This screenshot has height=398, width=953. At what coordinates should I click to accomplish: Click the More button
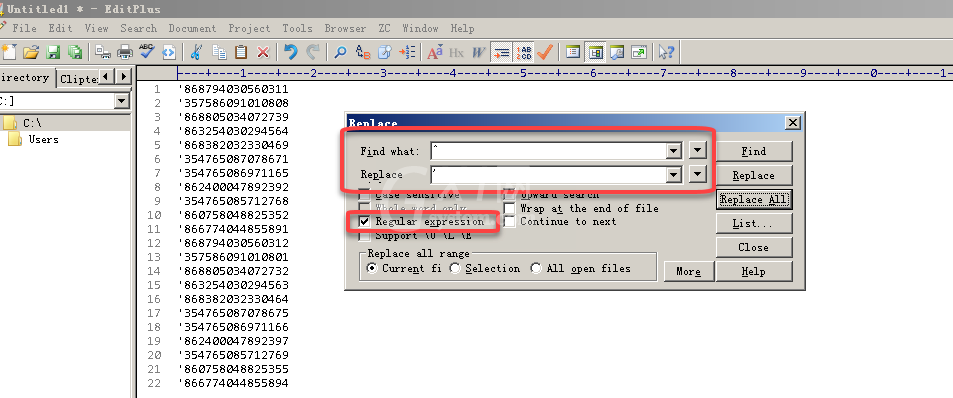[x=689, y=272]
